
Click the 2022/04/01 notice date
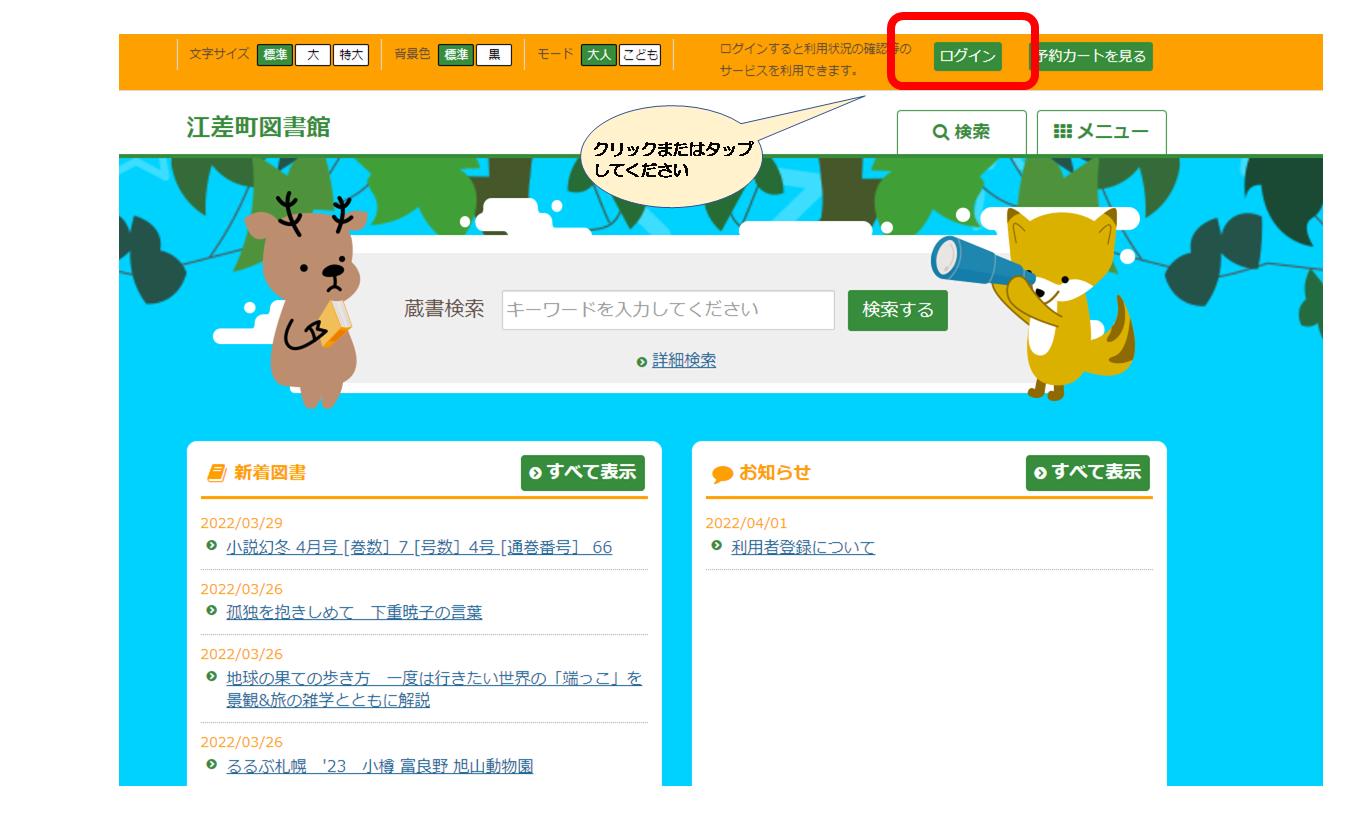click(747, 523)
